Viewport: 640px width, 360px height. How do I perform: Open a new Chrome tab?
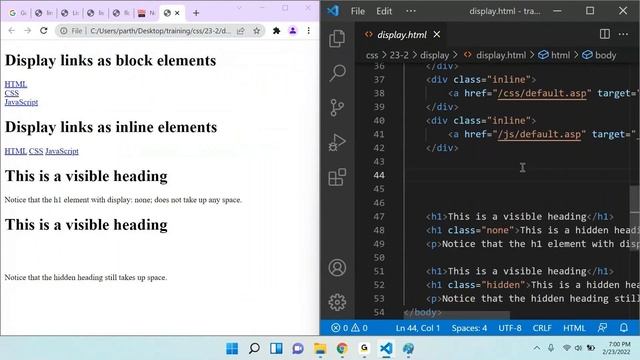pos(196,13)
